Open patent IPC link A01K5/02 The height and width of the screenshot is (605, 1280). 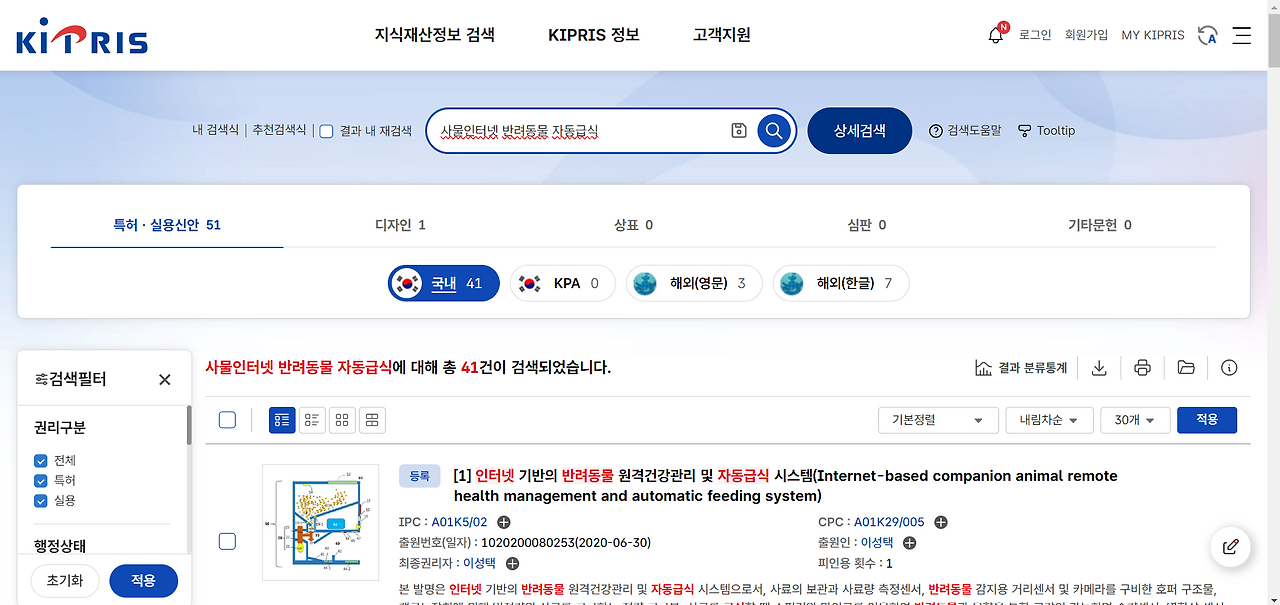click(458, 522)
